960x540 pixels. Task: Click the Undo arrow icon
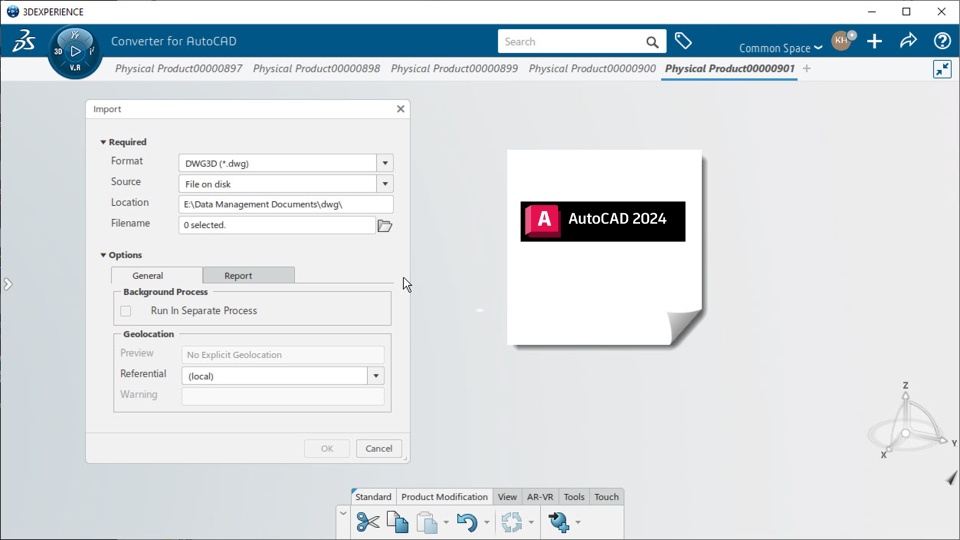point(467,522)
